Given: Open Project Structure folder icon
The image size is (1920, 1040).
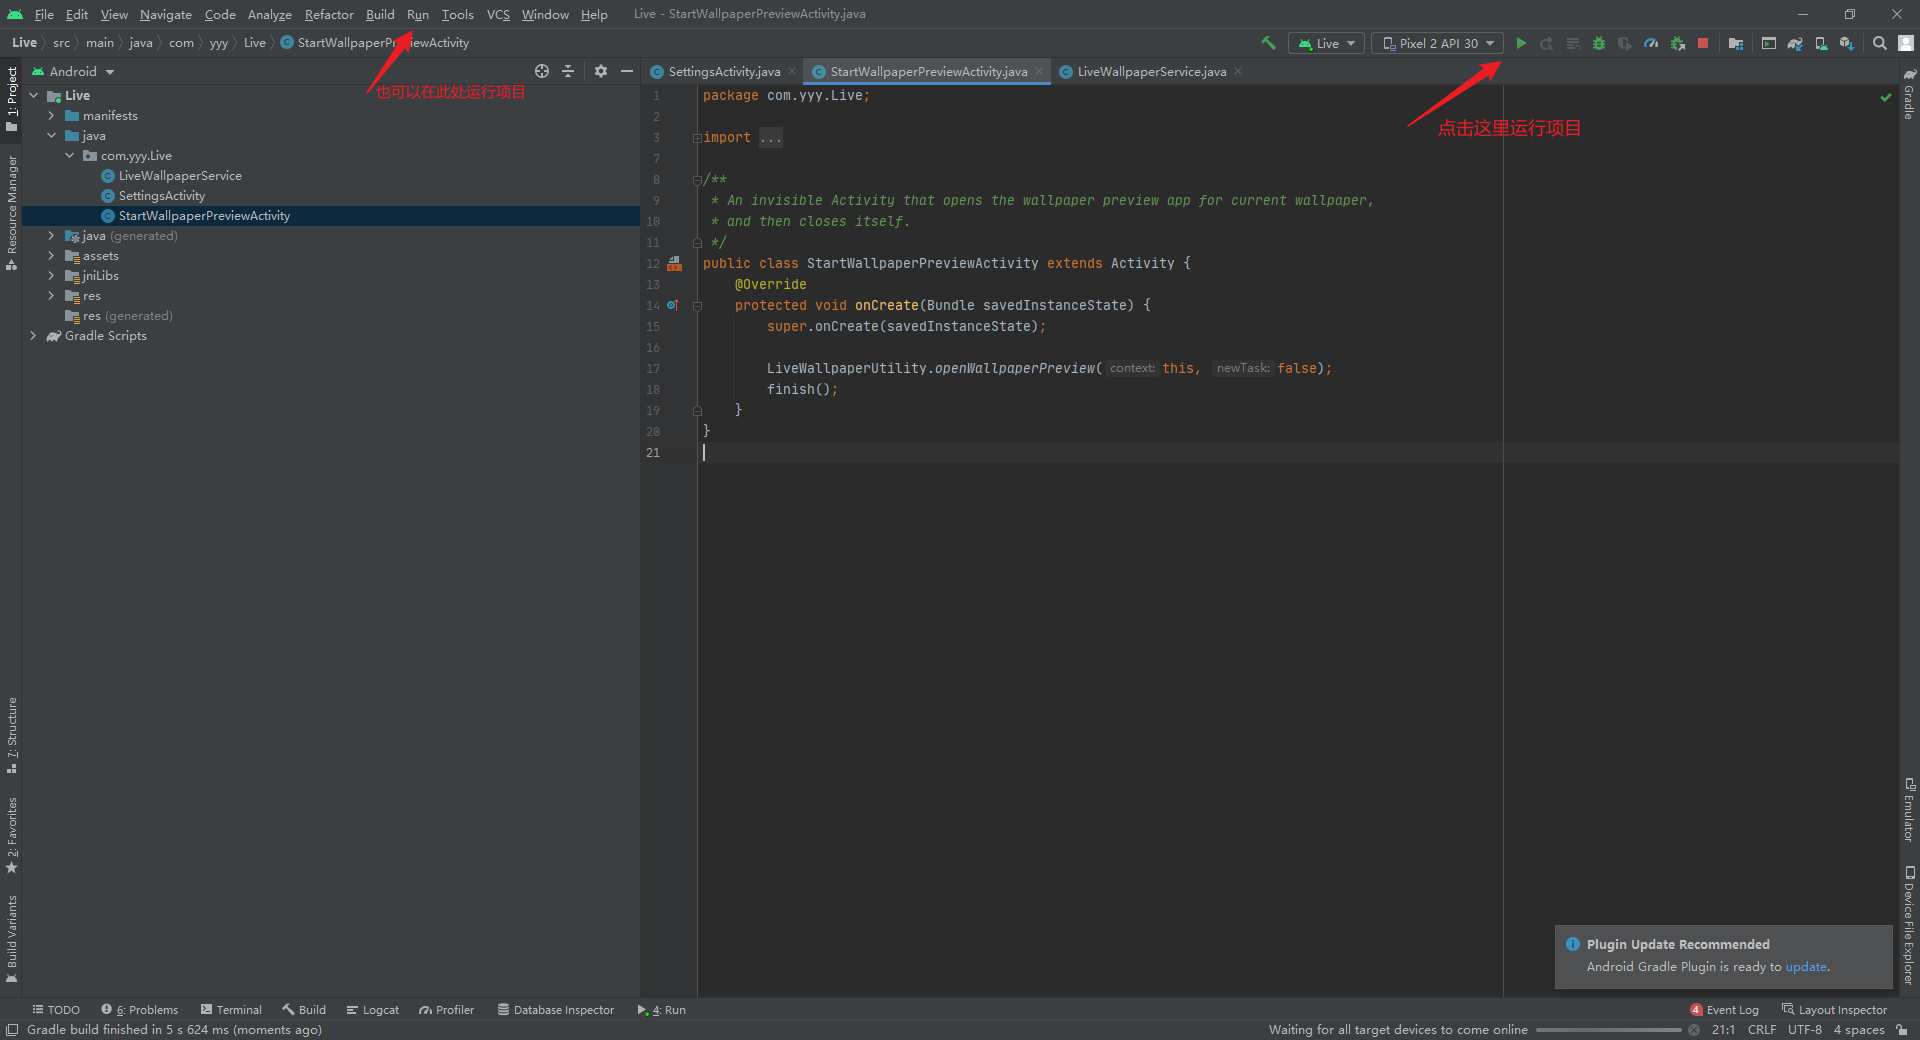Looking at the screenshot, I should [x=1736, y=43].
